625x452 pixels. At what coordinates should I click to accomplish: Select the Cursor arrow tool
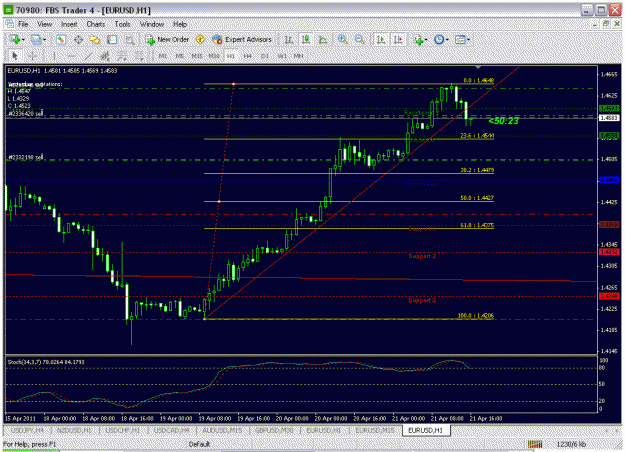point(15,56)
